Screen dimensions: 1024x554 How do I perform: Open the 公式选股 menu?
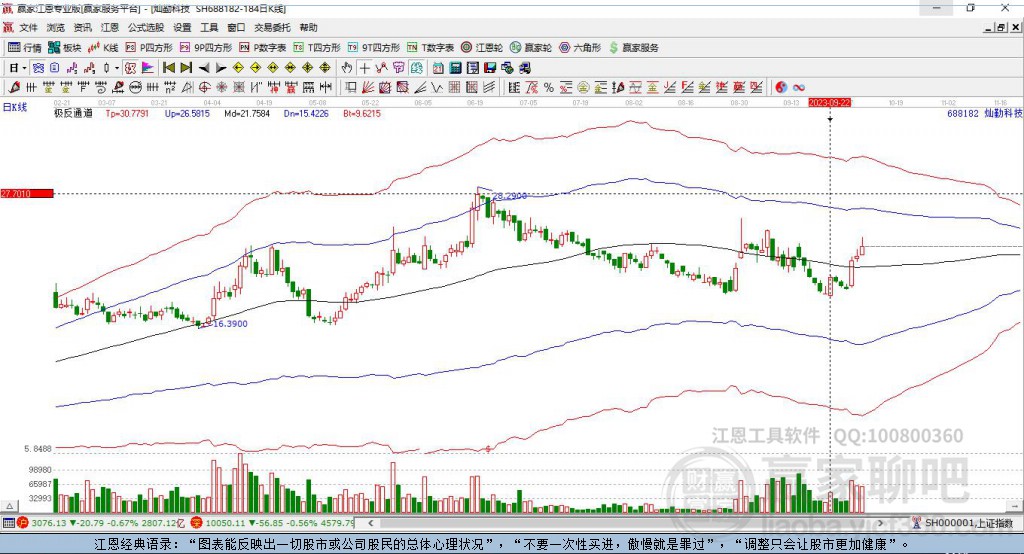tap(146, 27)
